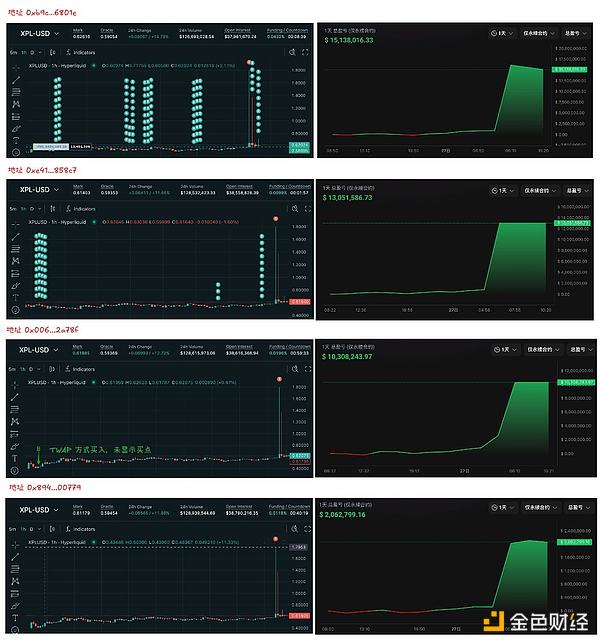Select XABCD pattern tool in 0xe41 chart
The height and width of the screenshot is (643, 600).
pos(16,261)
